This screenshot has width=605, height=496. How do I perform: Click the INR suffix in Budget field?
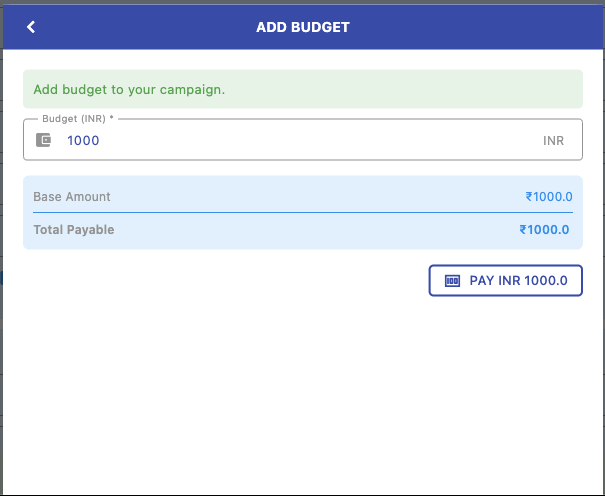553,141
